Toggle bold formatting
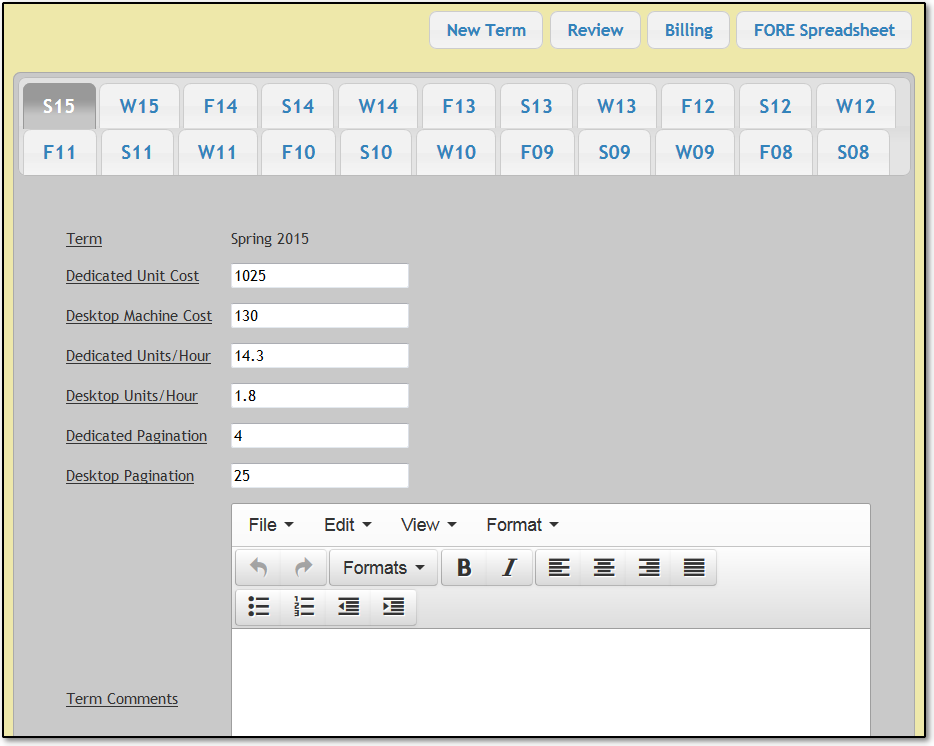This screenshot has height=746, width=934. point(464,567)
